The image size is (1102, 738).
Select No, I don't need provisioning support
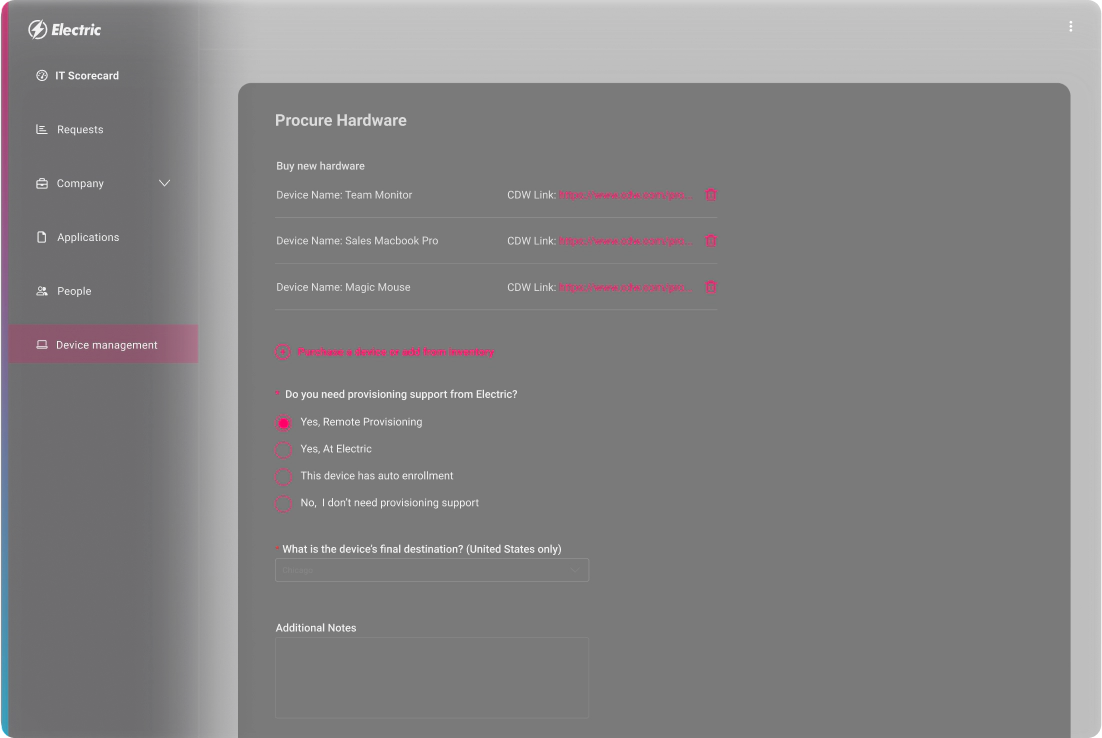coord(283,504)
